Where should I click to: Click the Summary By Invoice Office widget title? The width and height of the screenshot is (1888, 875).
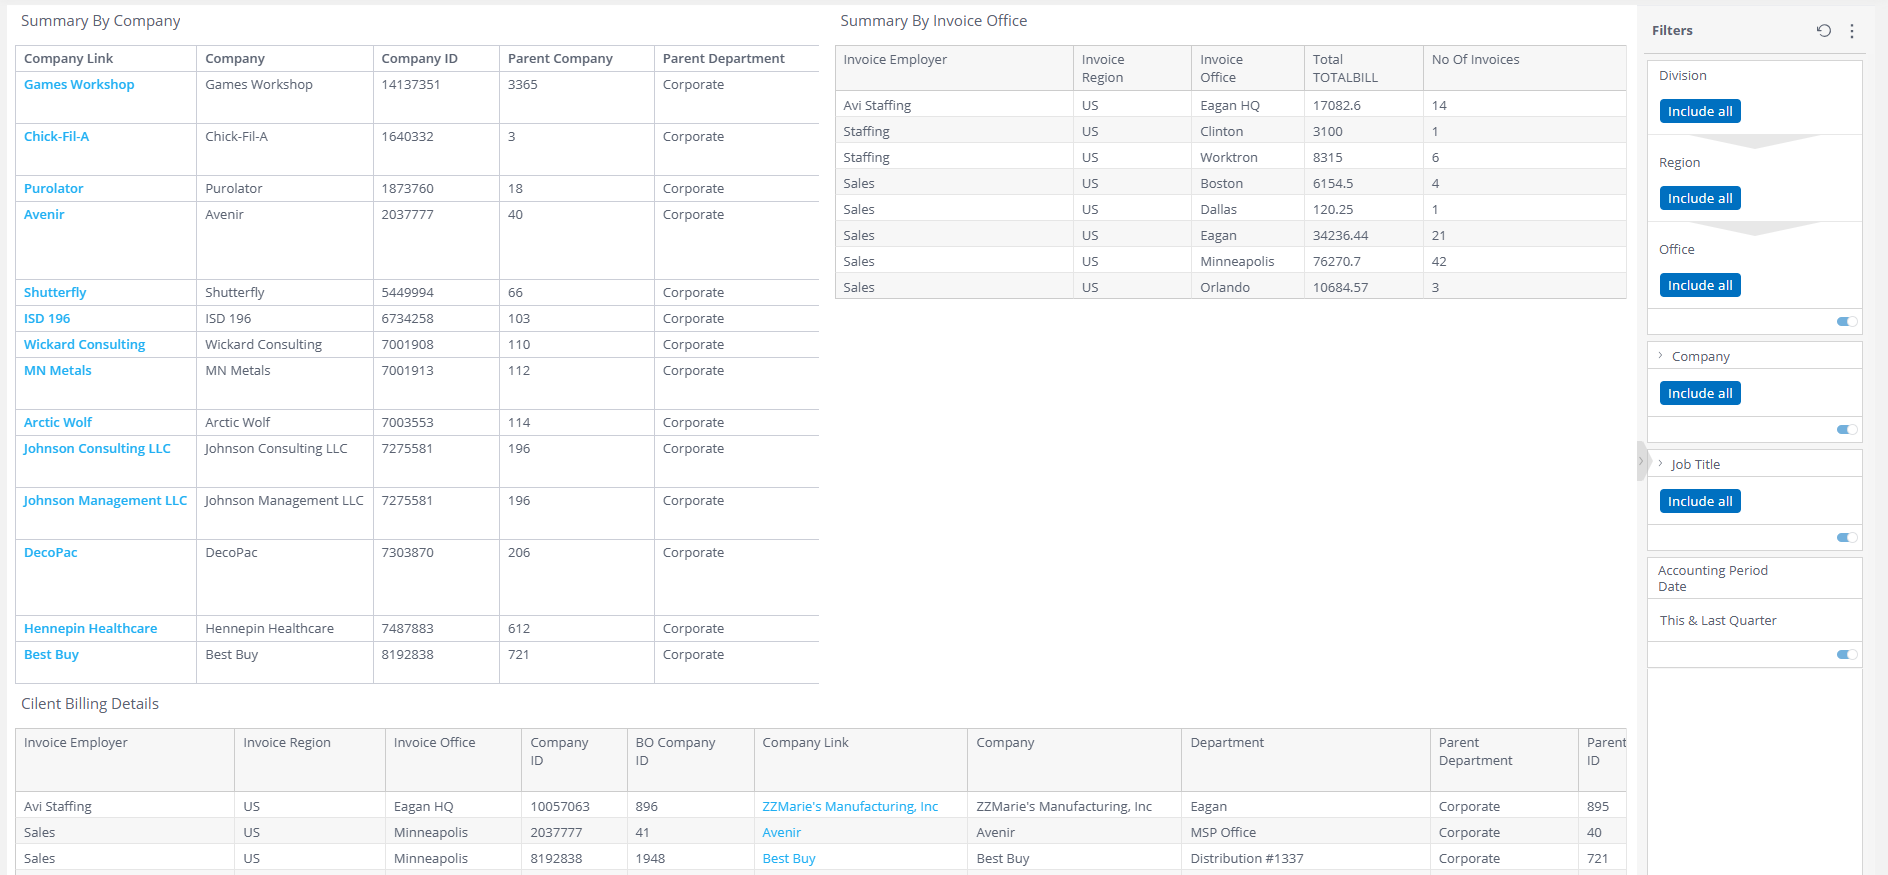coord(933,21)
